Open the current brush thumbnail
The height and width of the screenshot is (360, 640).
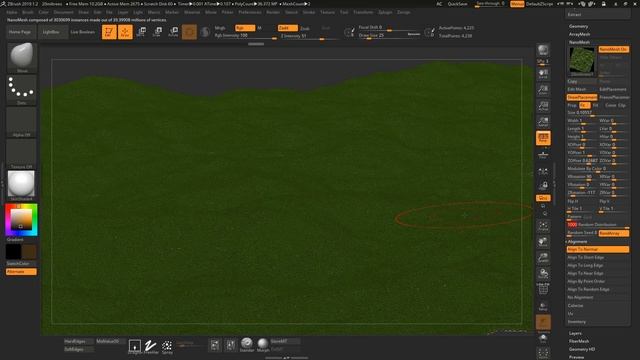pyautogui.click(x=22, y=56)
